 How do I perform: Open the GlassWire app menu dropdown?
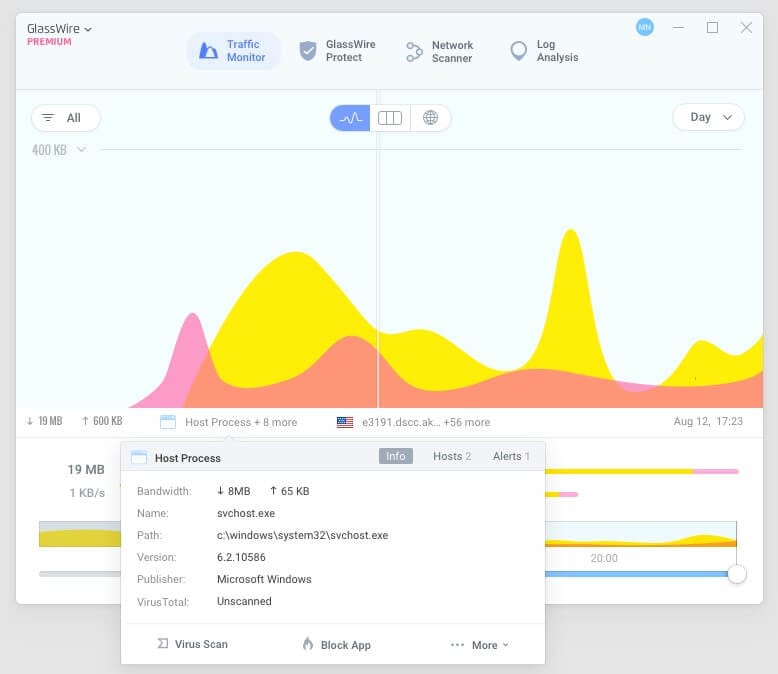[59, 29]
